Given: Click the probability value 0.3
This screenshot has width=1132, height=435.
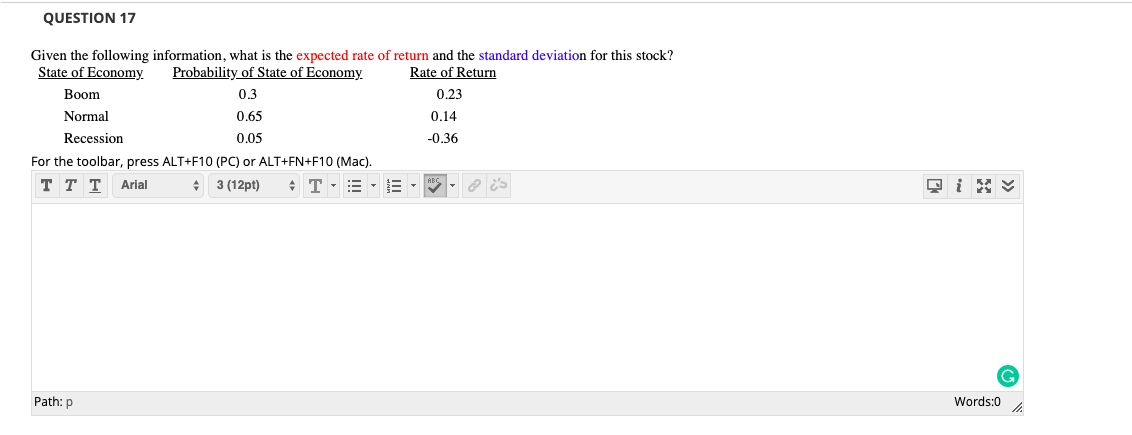Looking at the screenshot, I should [x=248, y=95].
